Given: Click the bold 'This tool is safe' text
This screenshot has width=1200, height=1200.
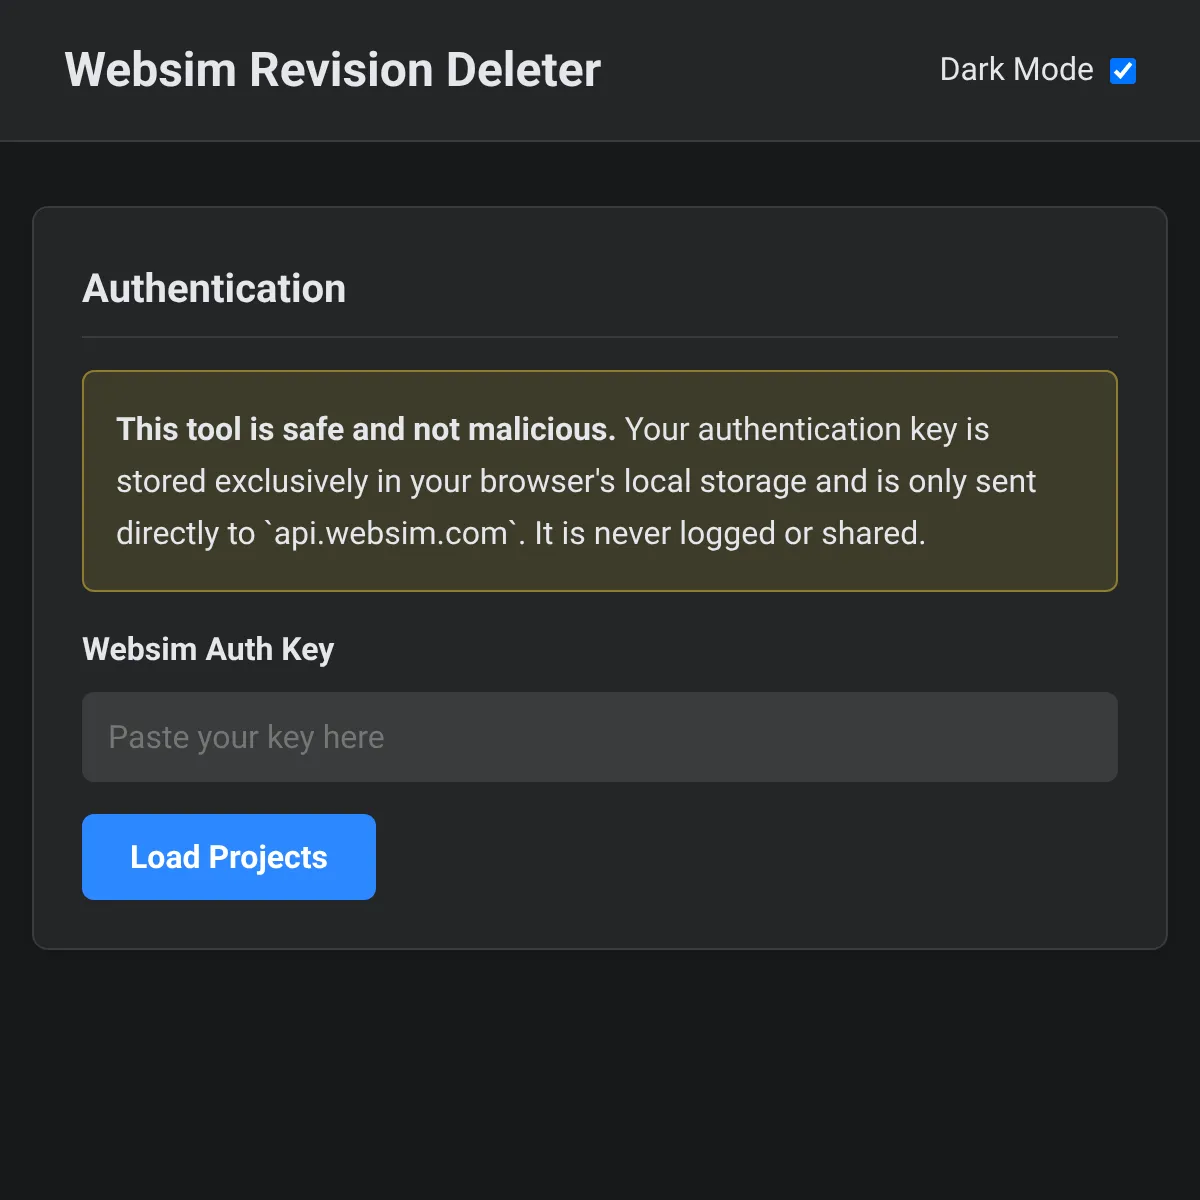Looking at the screenshot, I should click(x=230, y=429).
